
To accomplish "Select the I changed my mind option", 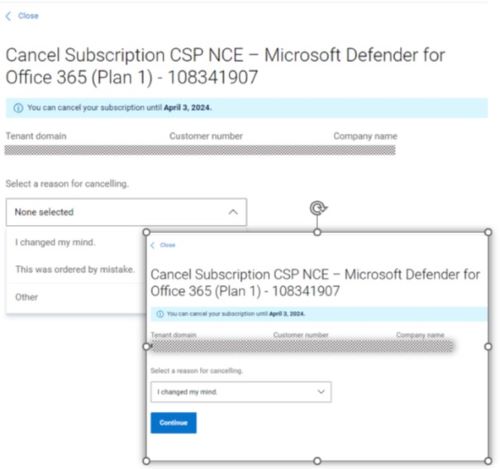I will [x=55, y=242].
